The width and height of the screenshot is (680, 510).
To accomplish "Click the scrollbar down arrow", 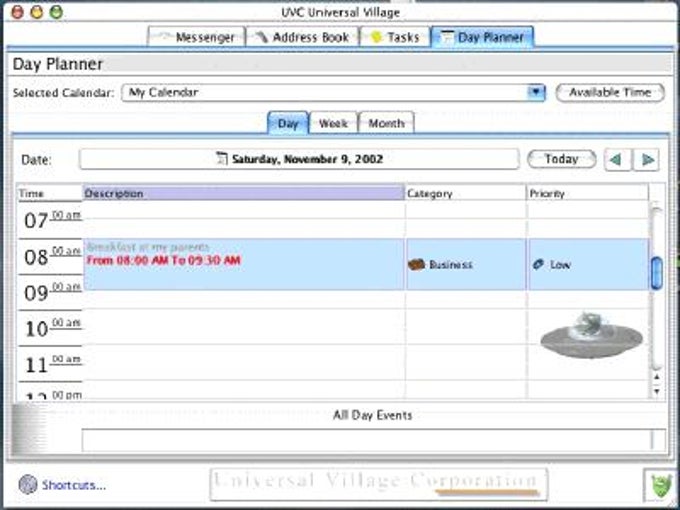I will (x=657, y=391).
